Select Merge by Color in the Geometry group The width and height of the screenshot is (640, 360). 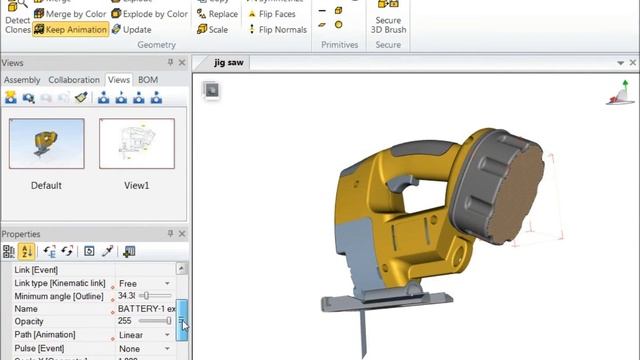(x=70, y=14)
